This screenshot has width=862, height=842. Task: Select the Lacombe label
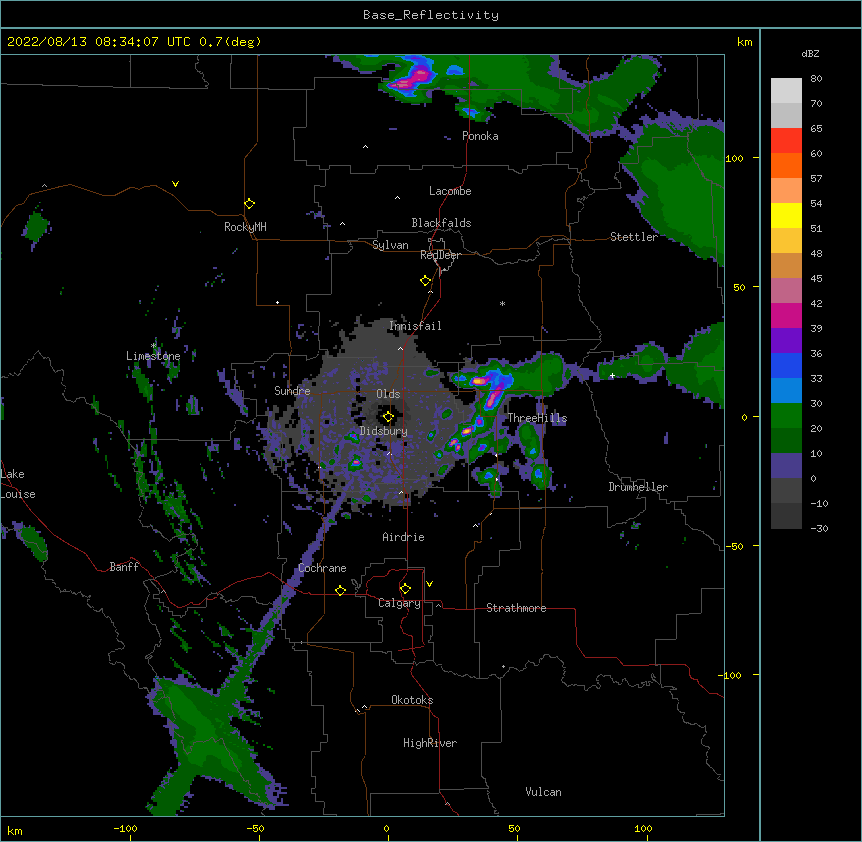(x=450, y=191)
